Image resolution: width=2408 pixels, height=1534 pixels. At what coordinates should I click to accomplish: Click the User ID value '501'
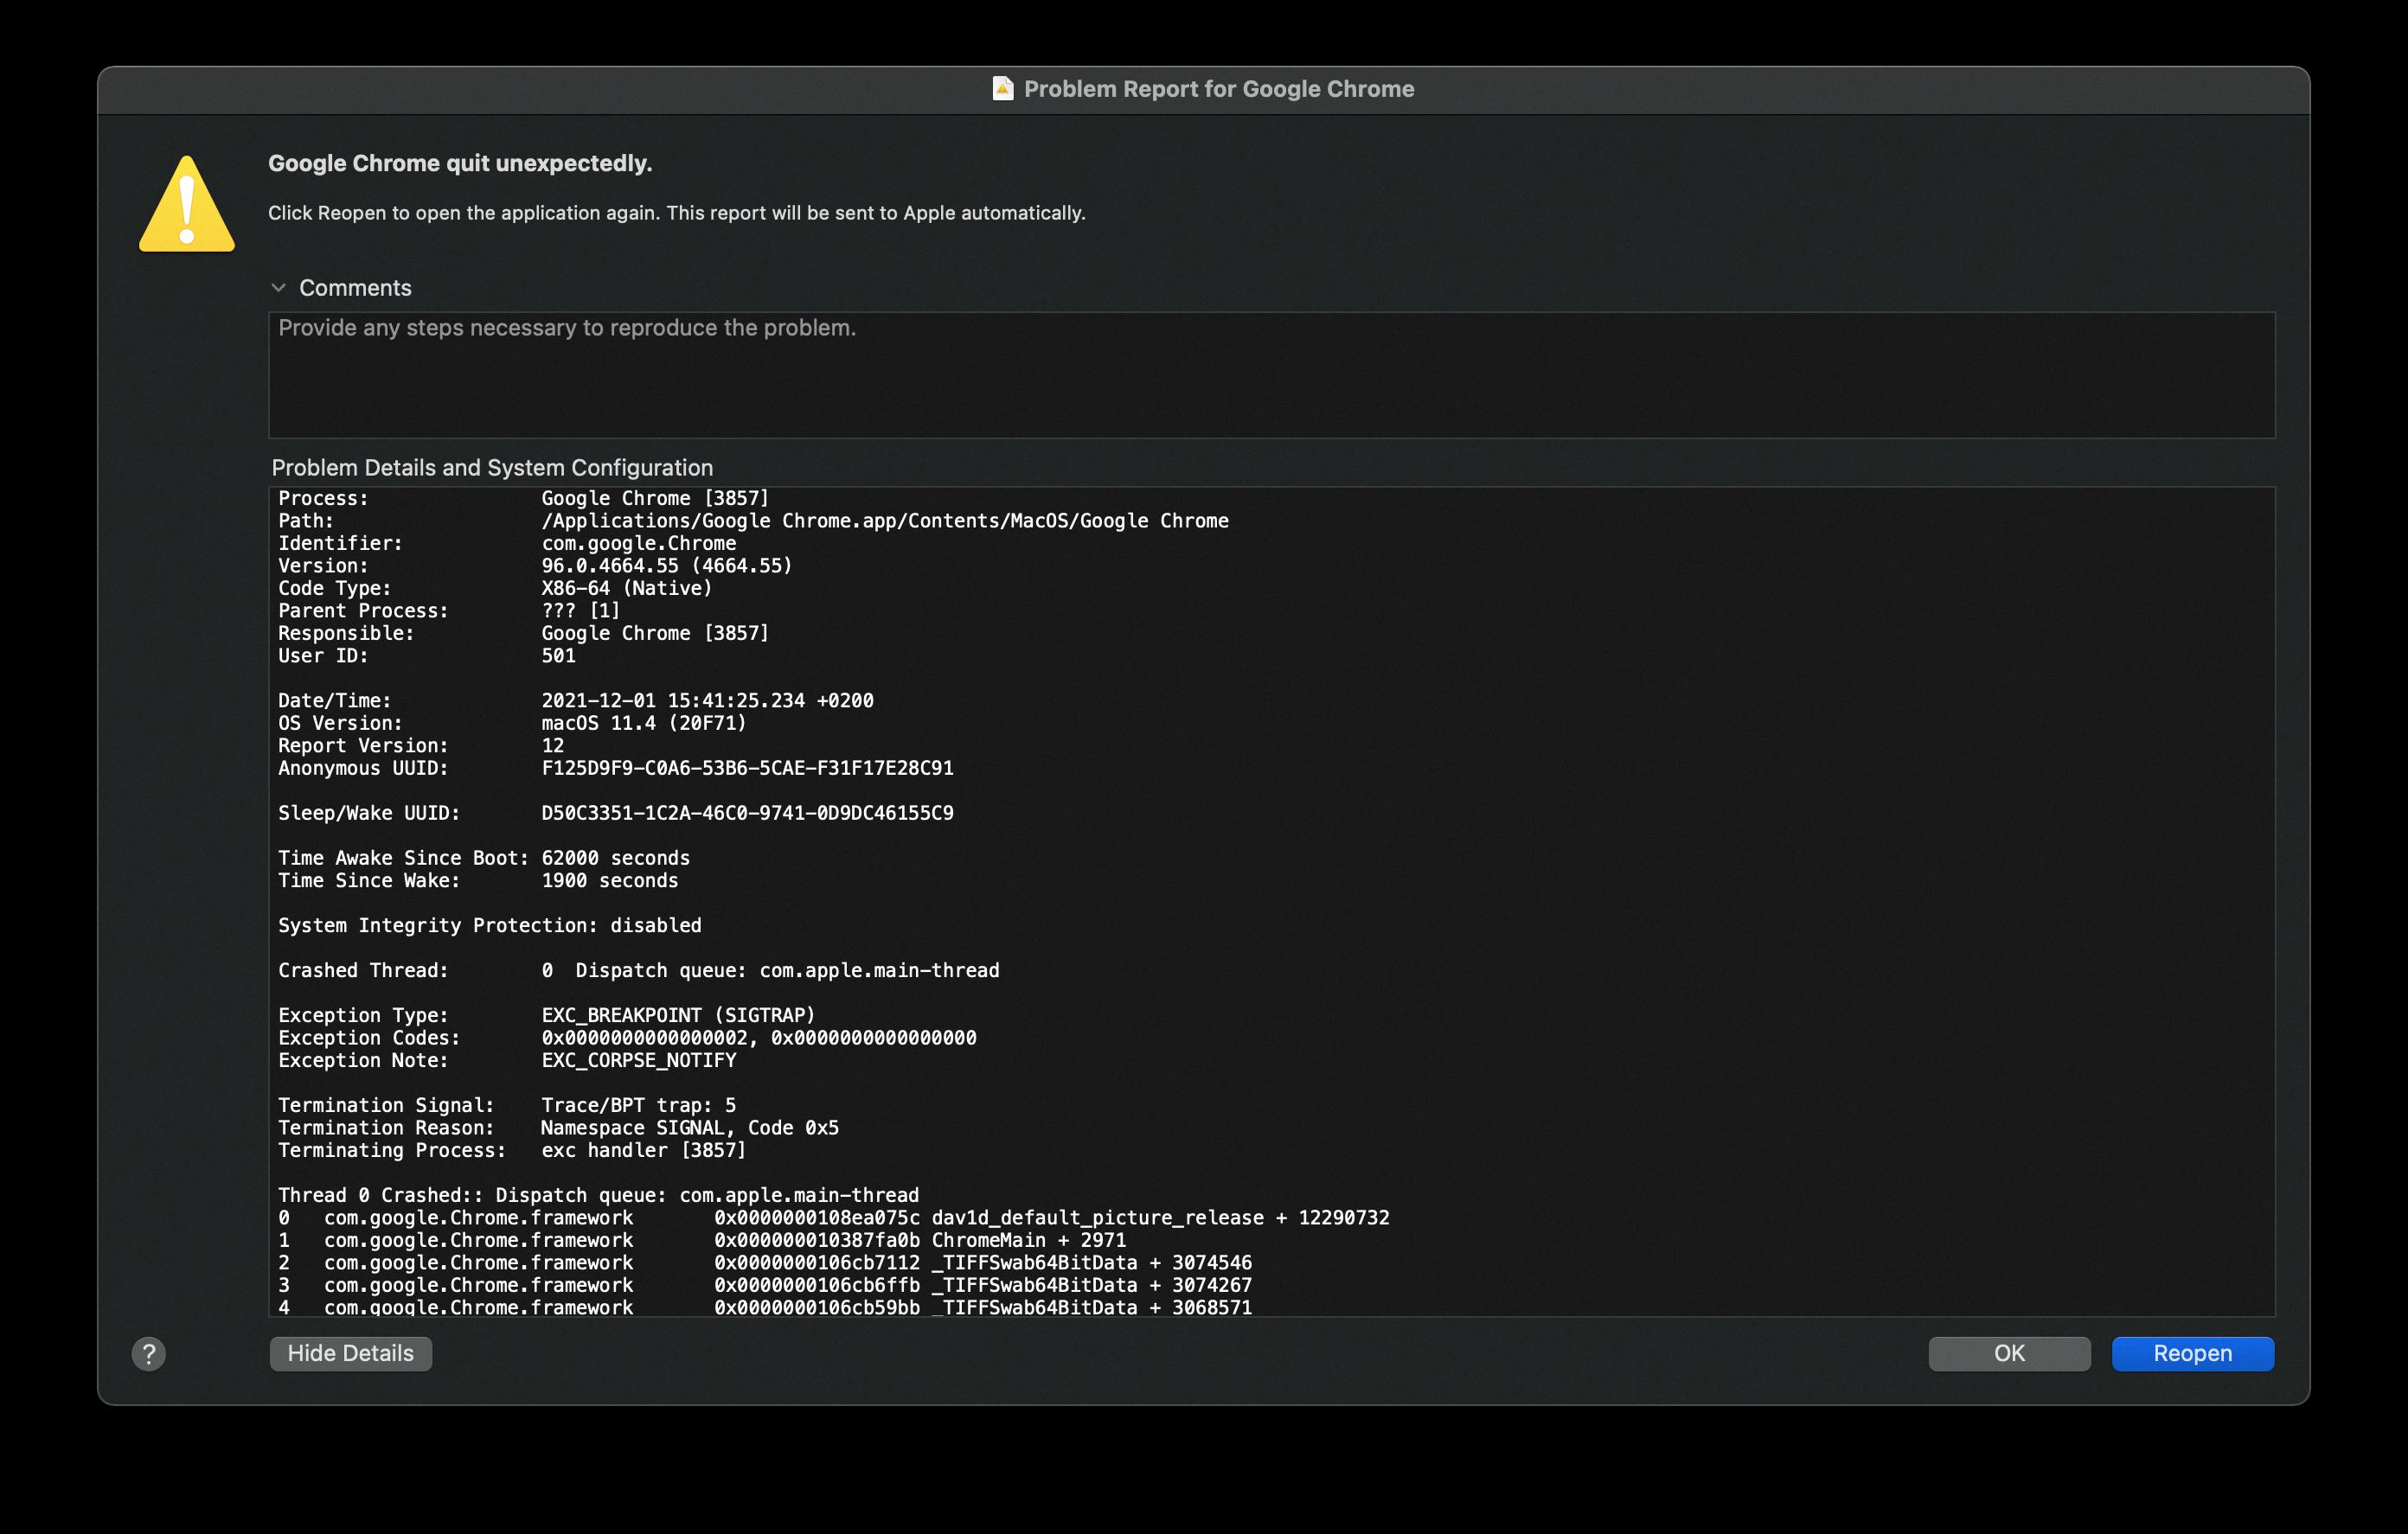click(x=558, y=656)
